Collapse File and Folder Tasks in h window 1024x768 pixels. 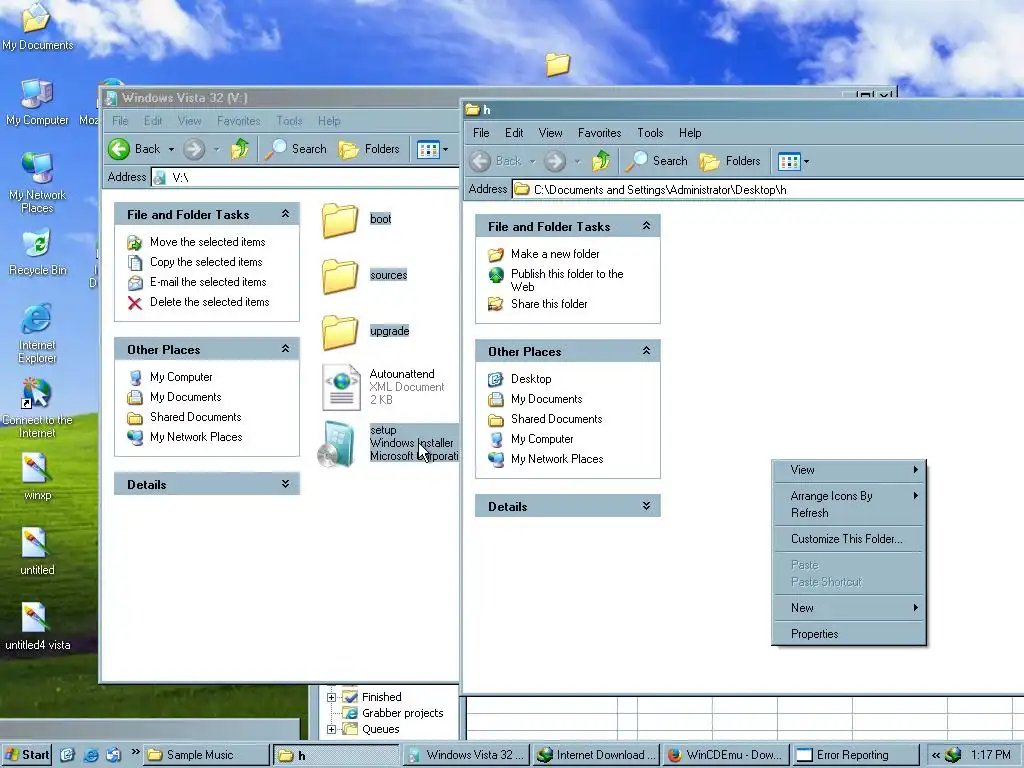tap(647, 226)
